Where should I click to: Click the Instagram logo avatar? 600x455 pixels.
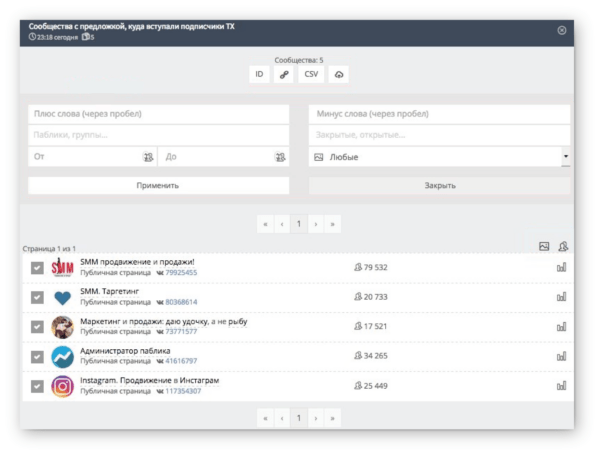click(62, 387)
